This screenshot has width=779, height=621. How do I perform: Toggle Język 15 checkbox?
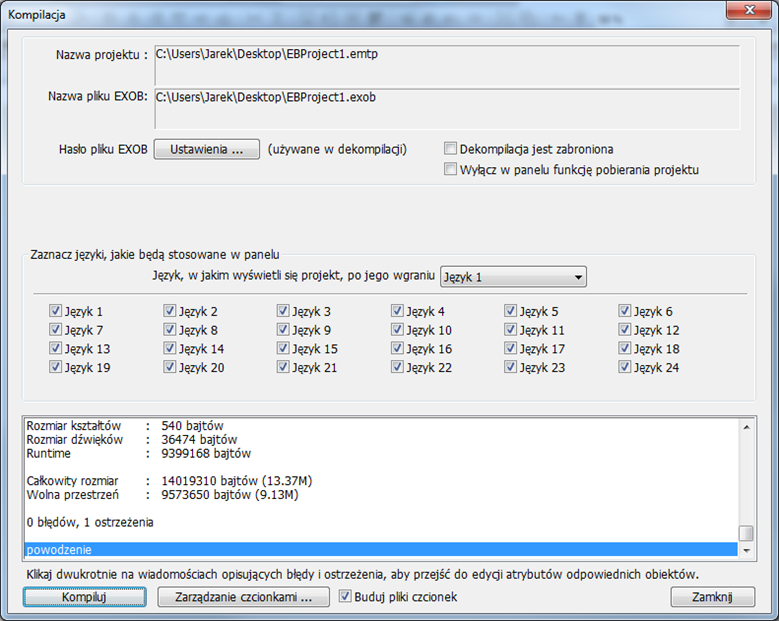click(x=283, y=348)
